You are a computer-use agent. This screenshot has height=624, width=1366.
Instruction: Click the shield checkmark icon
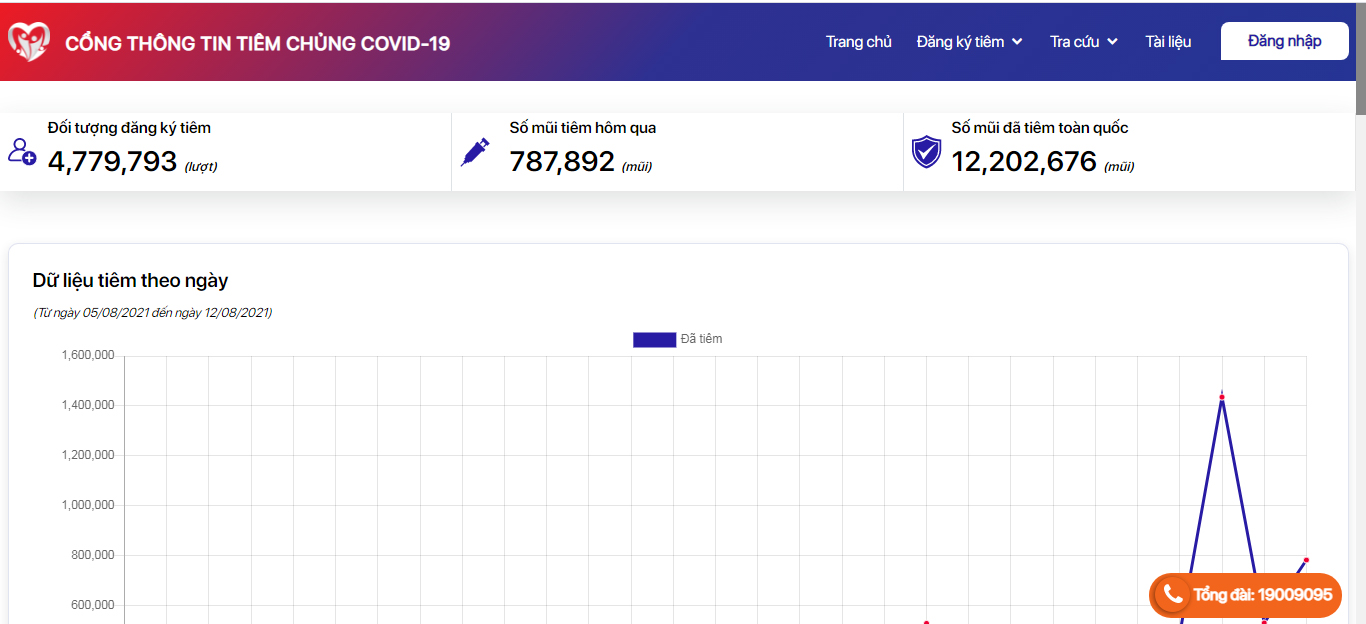(926, 152)
